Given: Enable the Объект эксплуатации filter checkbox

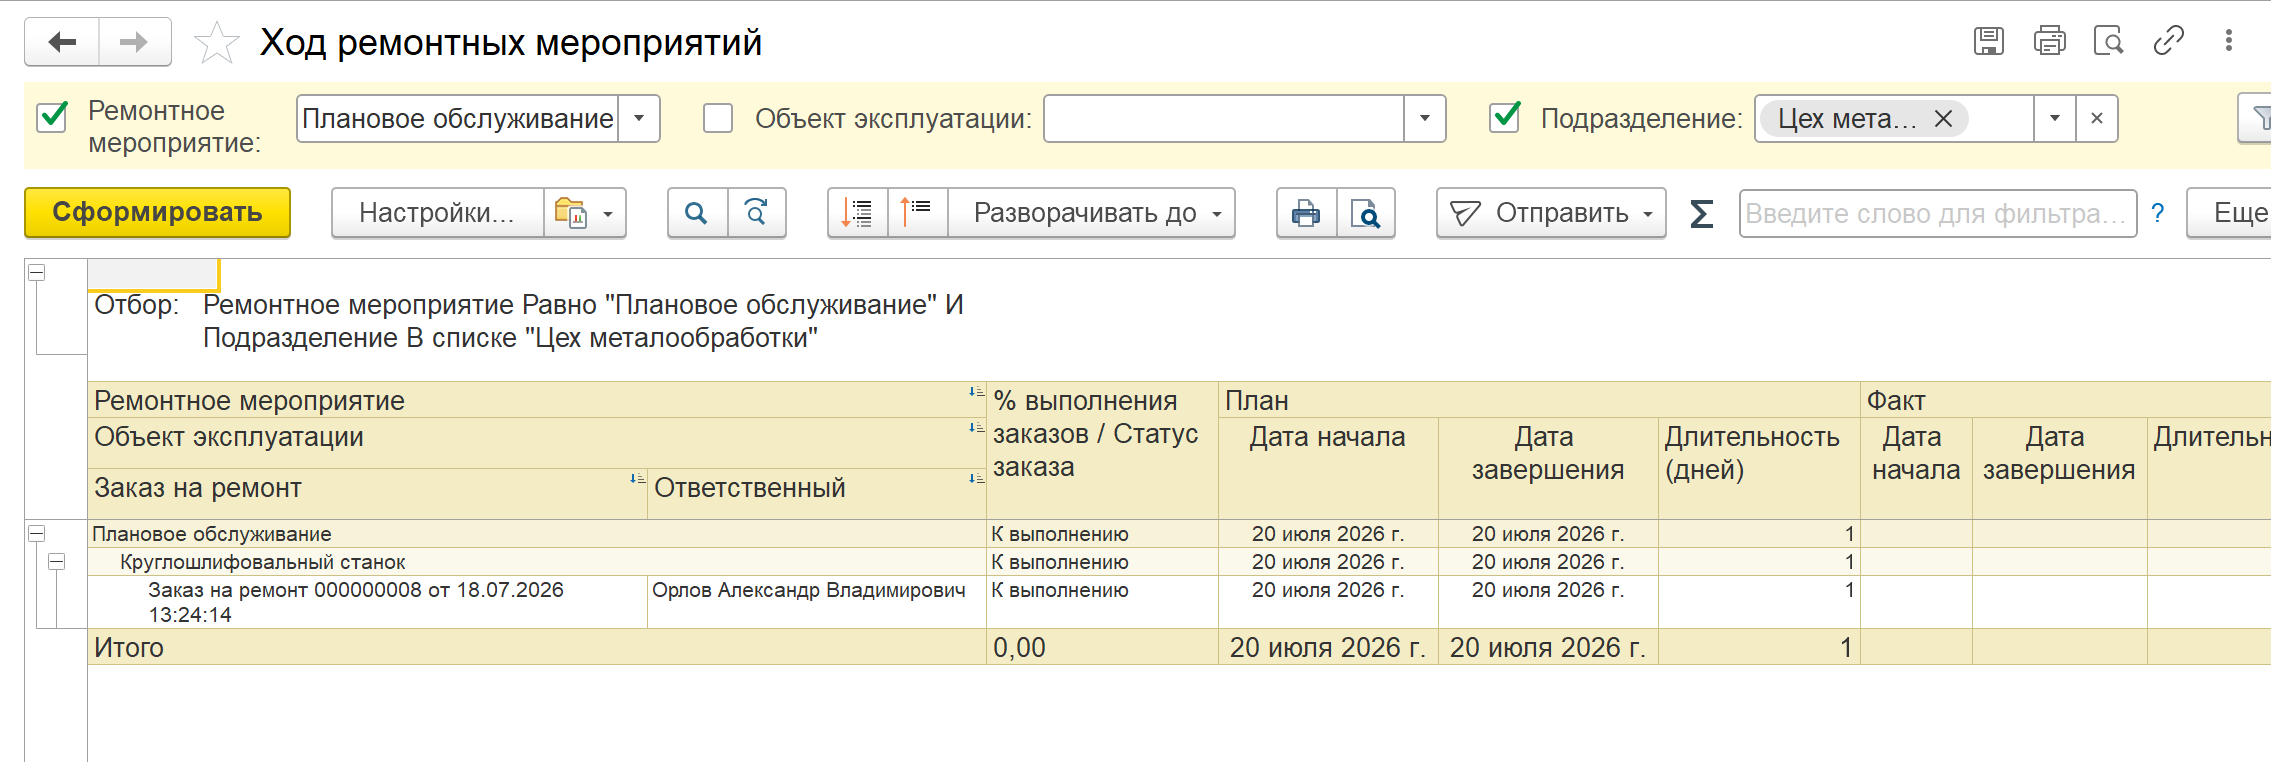Looking at the screenshot, I should click(x=718, y=118).
